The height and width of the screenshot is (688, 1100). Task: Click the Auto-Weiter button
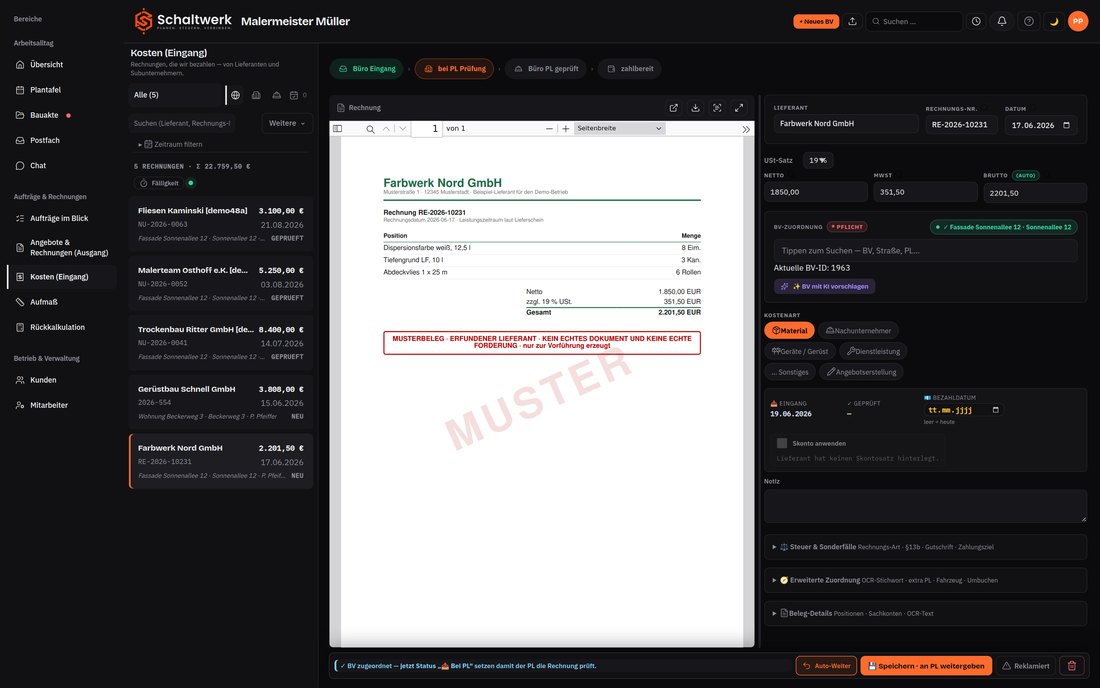(826, 666)
